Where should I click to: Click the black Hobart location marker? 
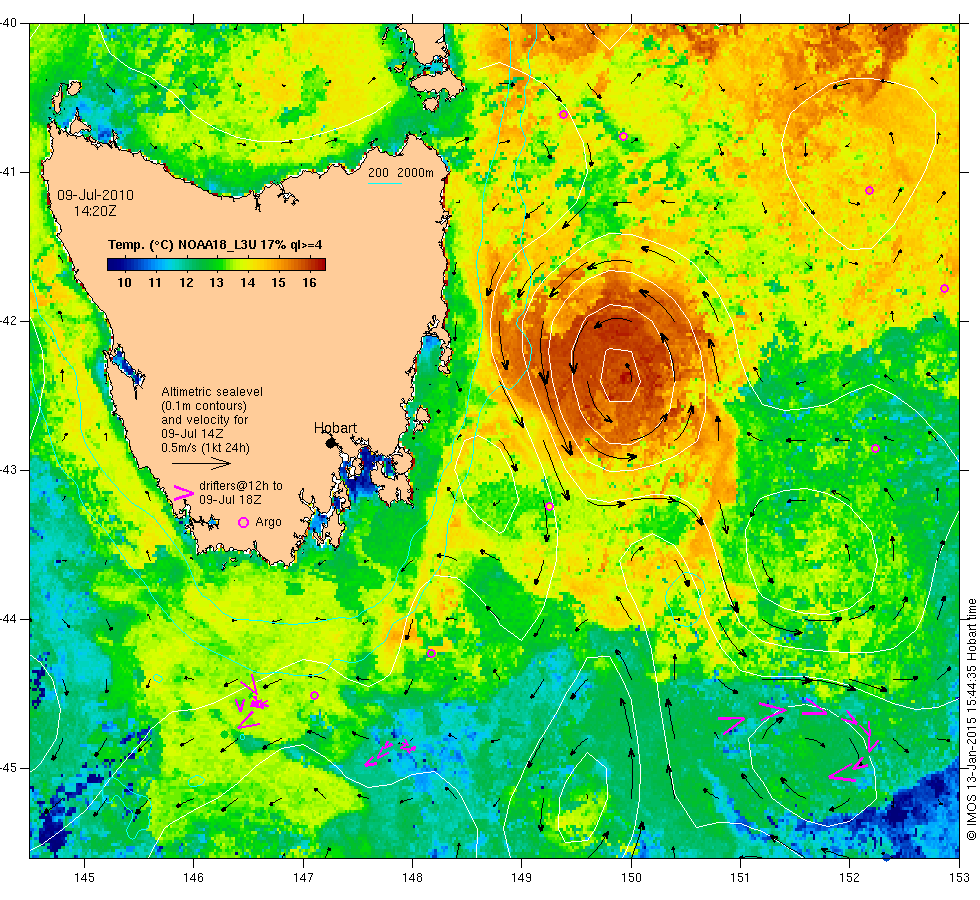331,443
